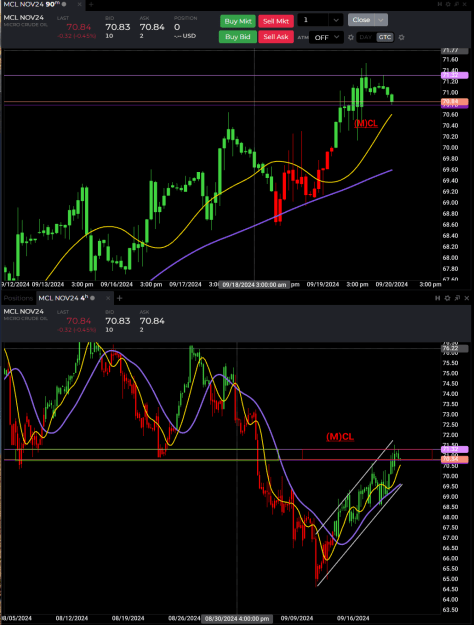Click the bottom chart bid price 70.83

tap(118, 321)
